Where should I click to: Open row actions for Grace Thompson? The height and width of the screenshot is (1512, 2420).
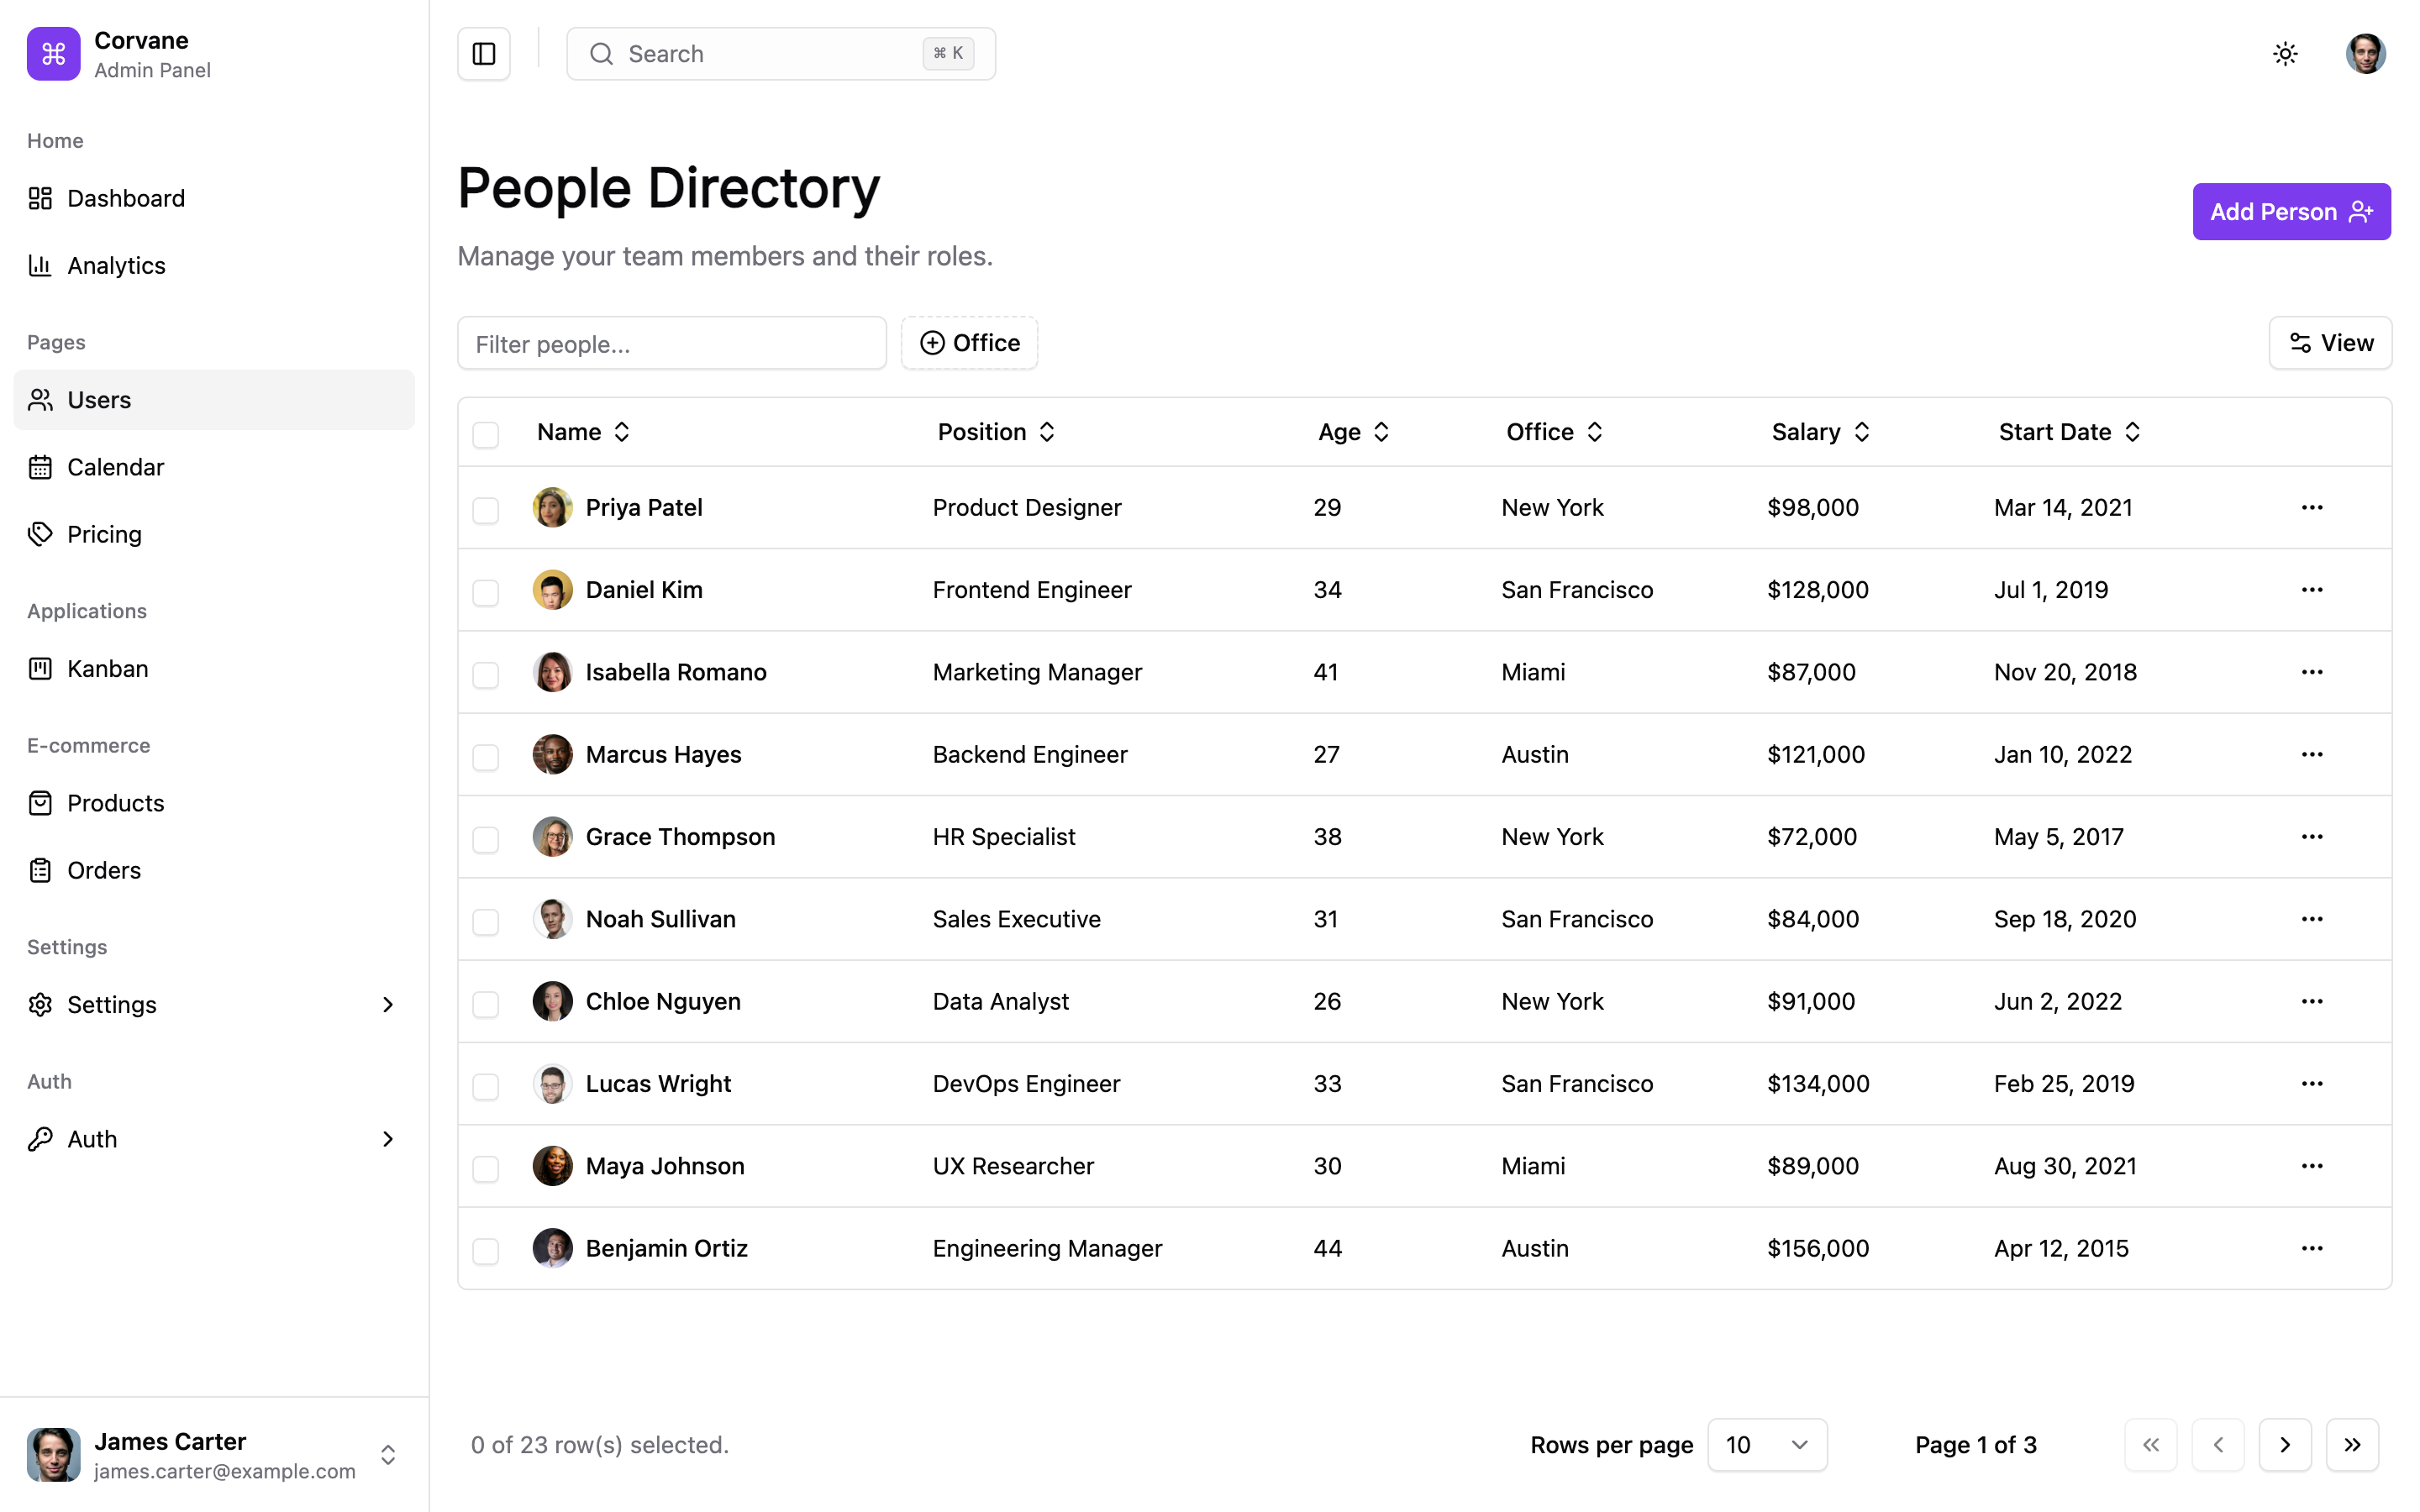[2312, 837]
